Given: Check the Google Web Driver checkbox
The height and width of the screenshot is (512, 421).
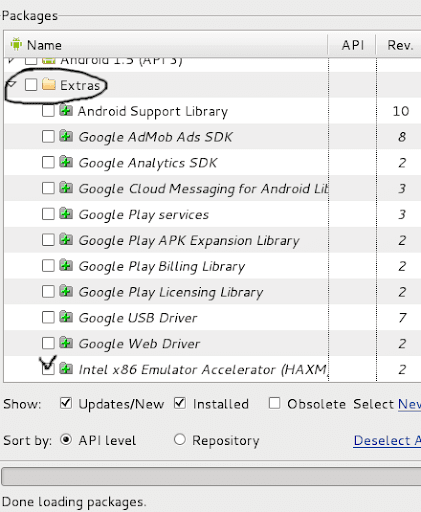Looking at the screenshot, I should 48,343.
